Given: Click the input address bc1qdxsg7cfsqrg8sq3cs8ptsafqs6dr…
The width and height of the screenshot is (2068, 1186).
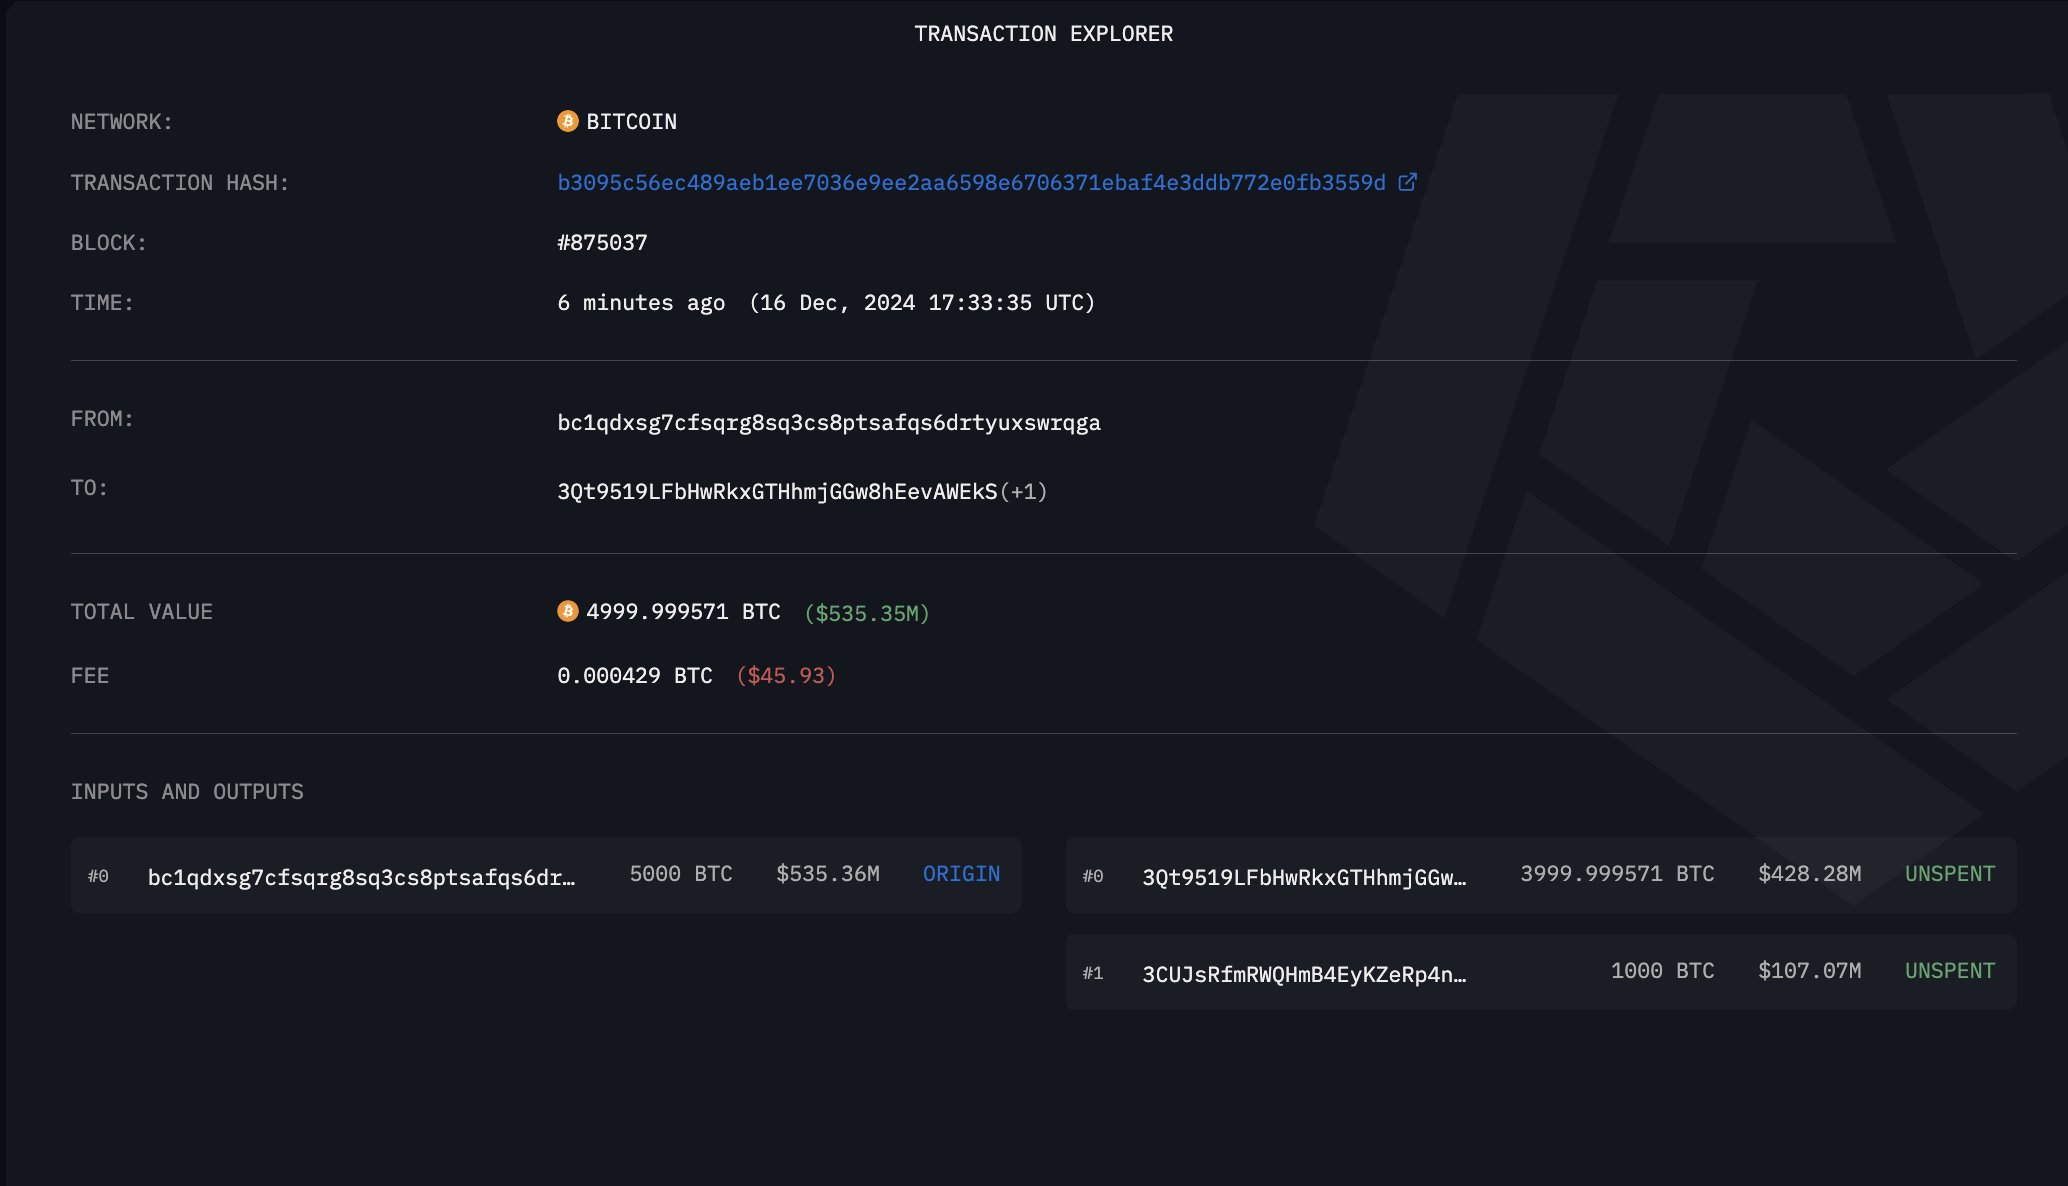Looking at the screenshot, I should point(361,877).
